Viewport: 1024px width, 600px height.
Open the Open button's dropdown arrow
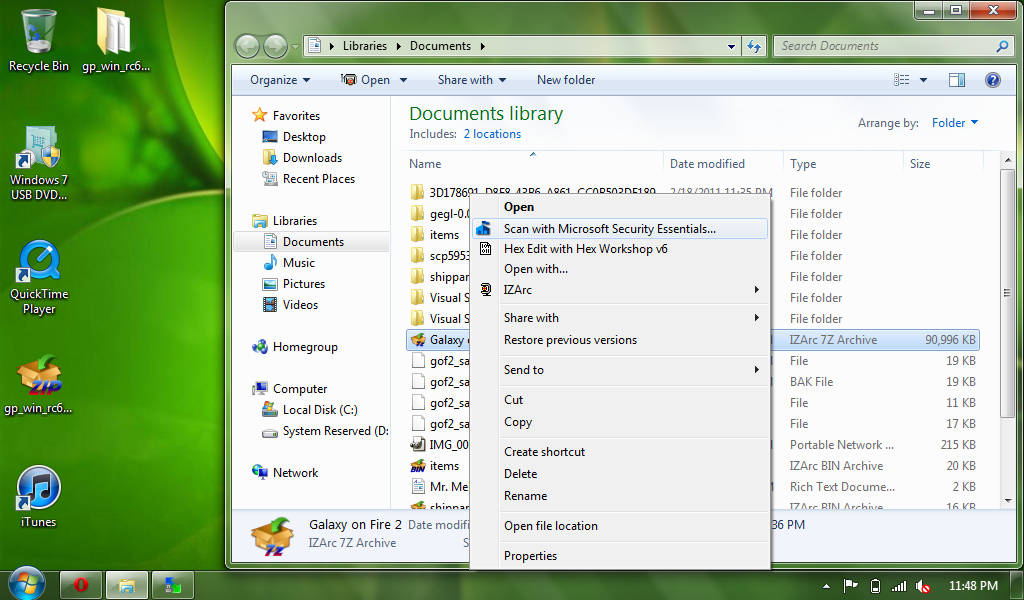pos(404,80)
